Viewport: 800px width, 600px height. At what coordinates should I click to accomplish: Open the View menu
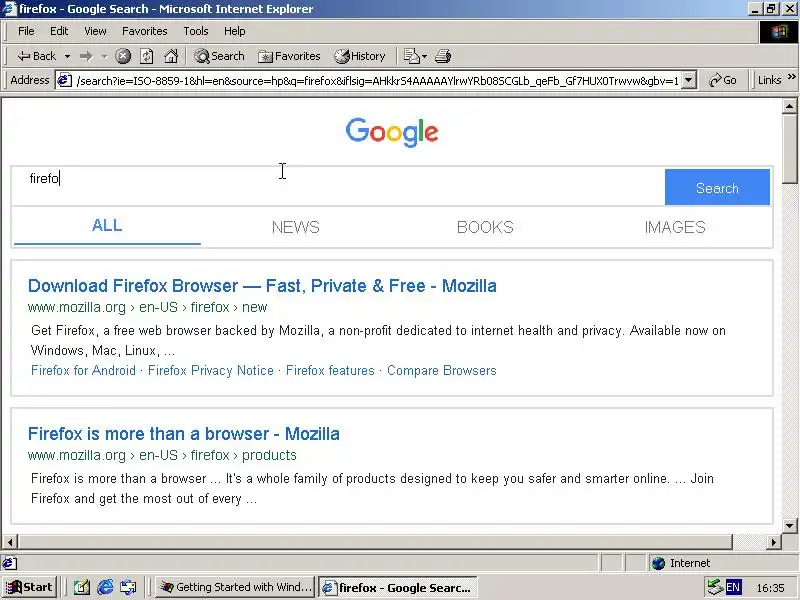95,31
